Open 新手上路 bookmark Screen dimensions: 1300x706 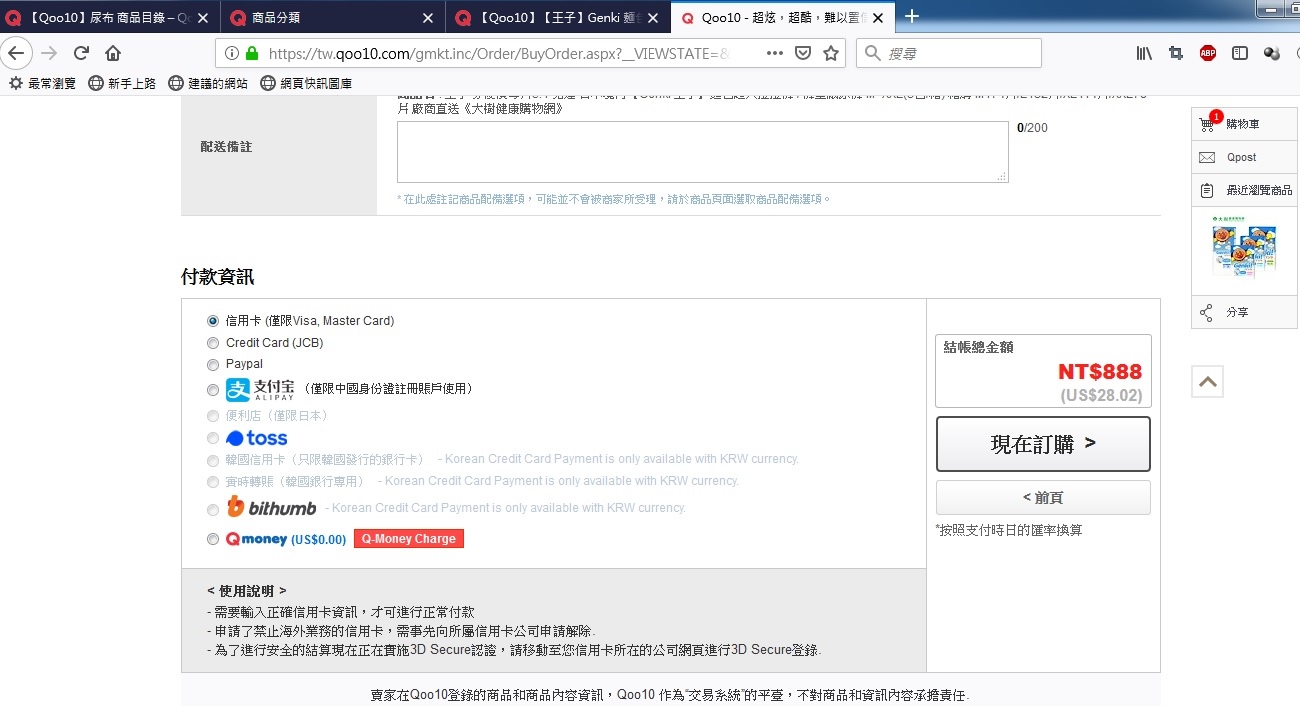(122, 83)
